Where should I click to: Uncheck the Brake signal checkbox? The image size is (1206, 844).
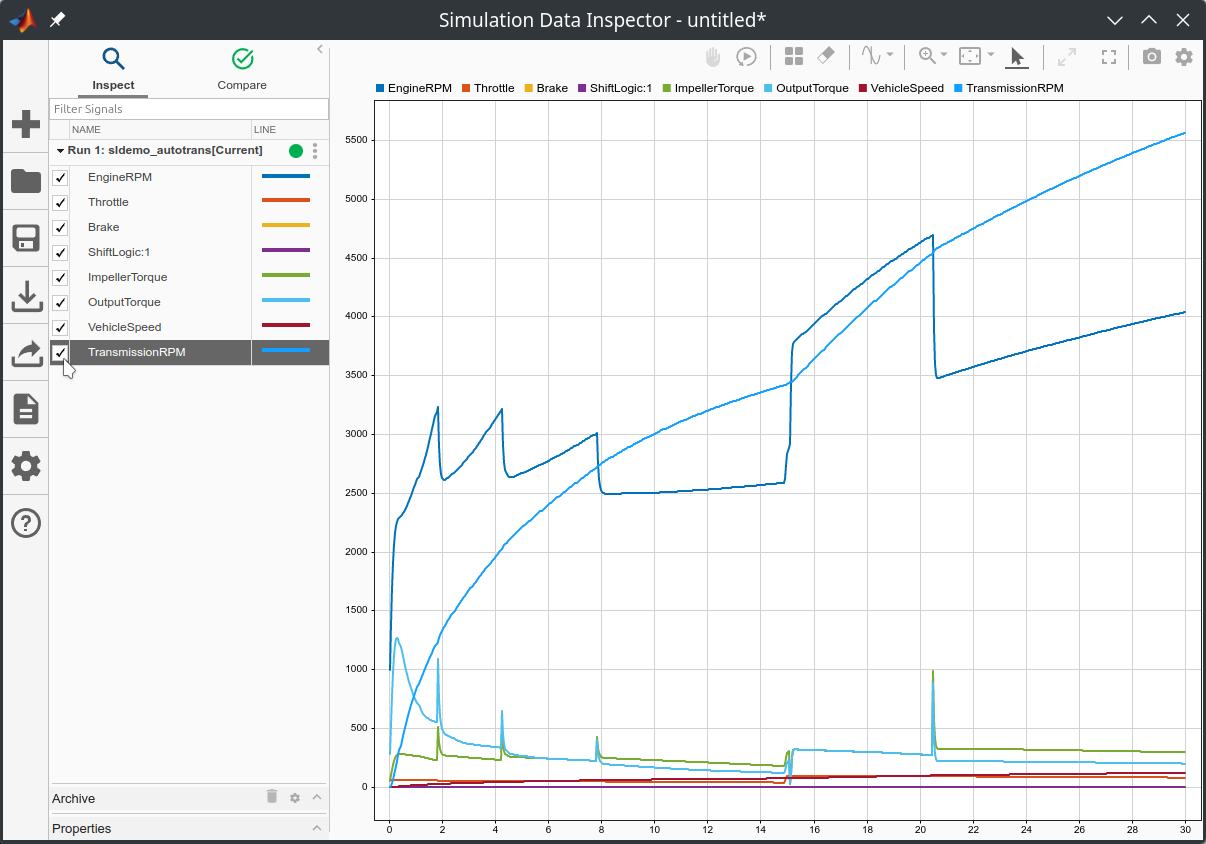click(60, 227)
